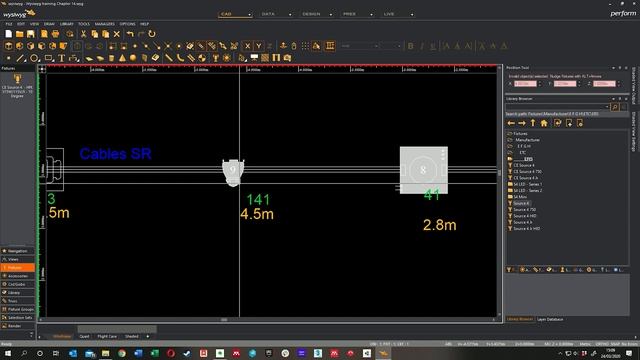640x360 pixels.
Task: Click the Y position input field
Action: coord(565,84)
